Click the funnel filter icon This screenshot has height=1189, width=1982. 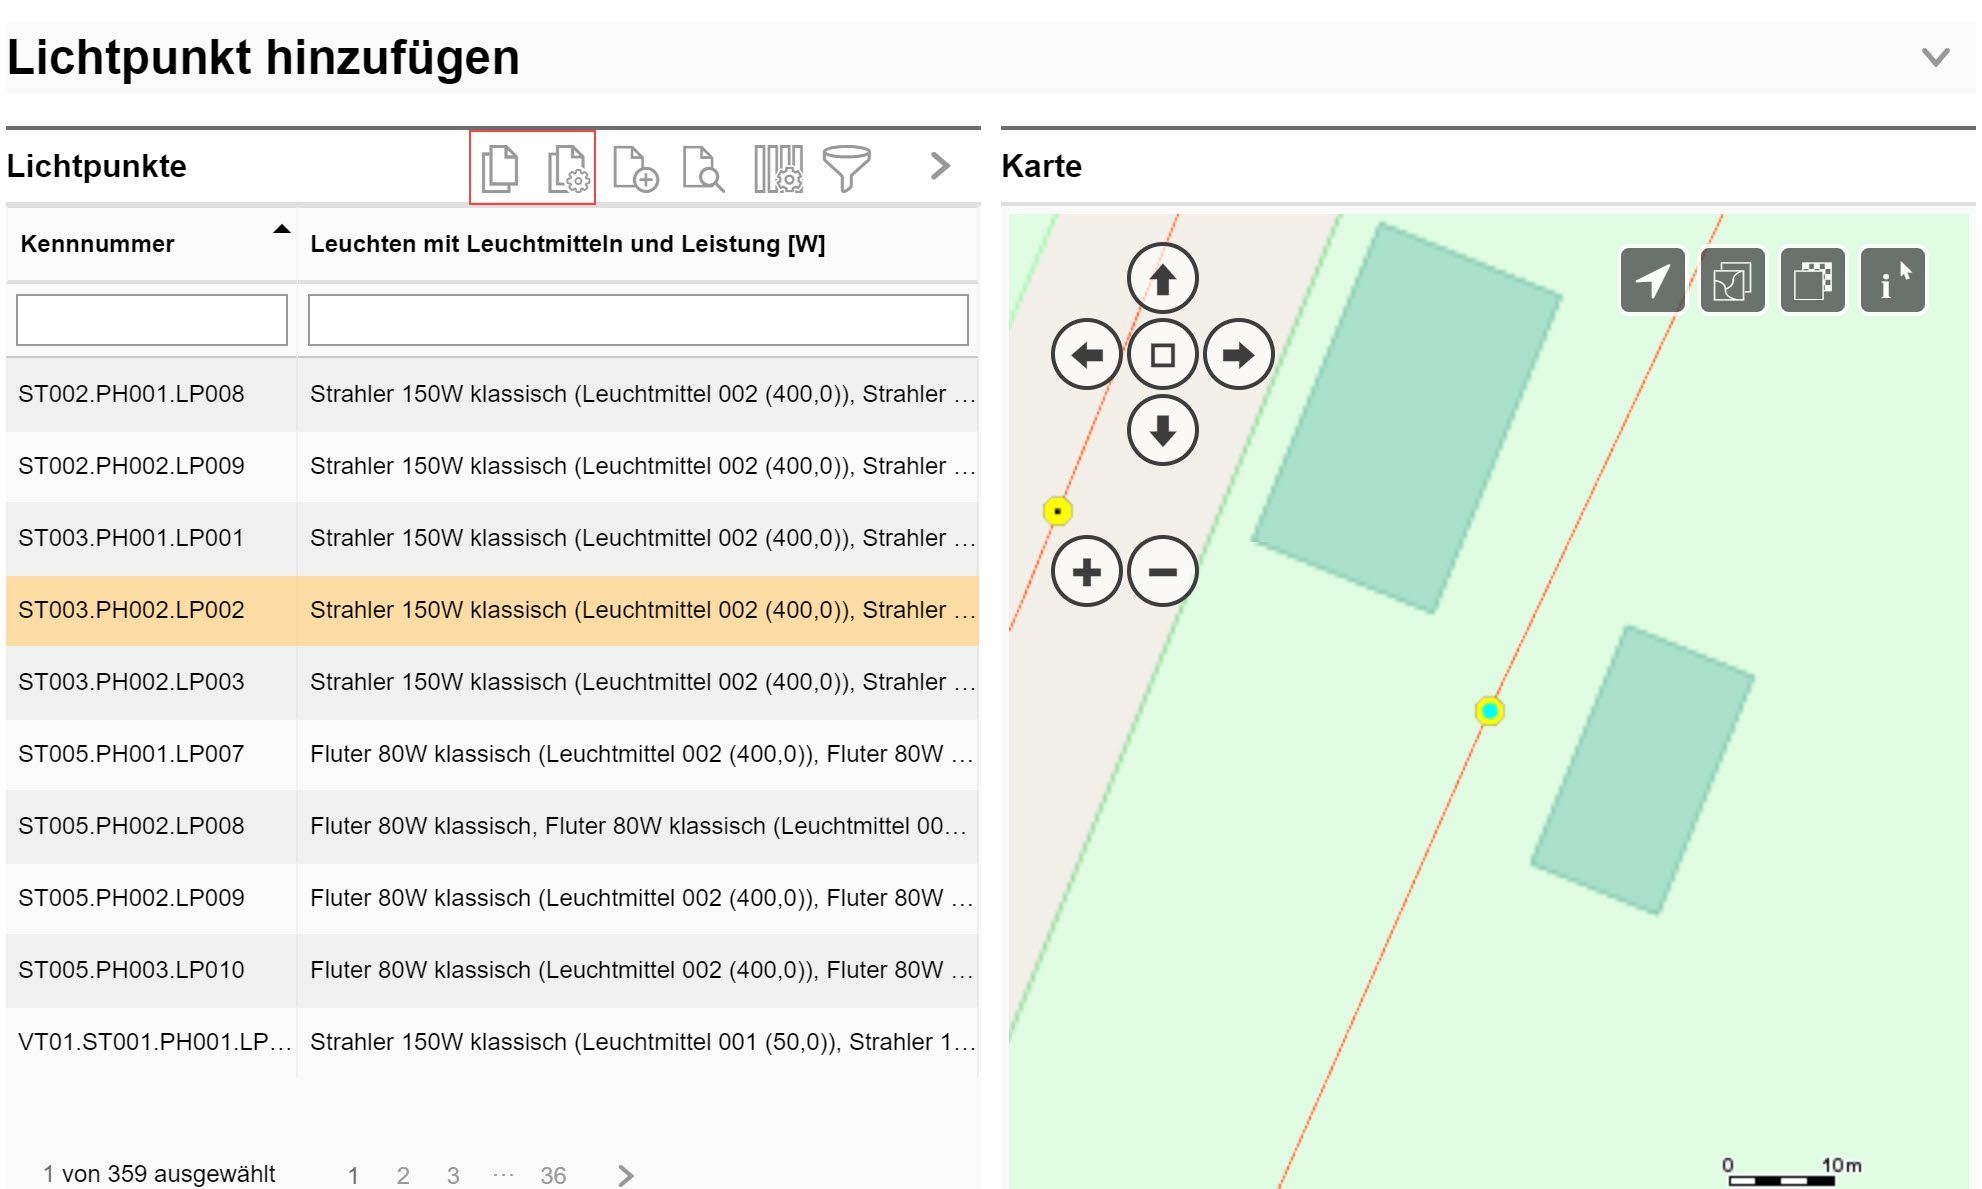point(846,168)
